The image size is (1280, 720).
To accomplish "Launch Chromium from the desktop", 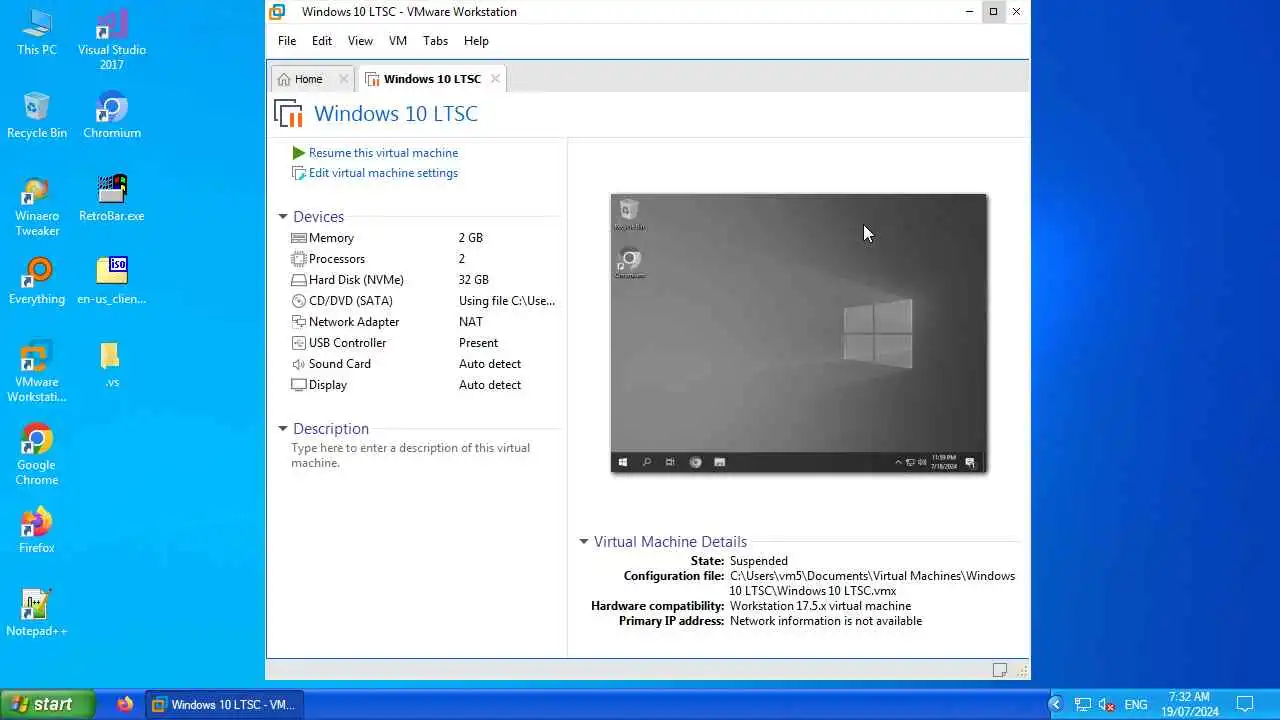I will pos(112,115).
